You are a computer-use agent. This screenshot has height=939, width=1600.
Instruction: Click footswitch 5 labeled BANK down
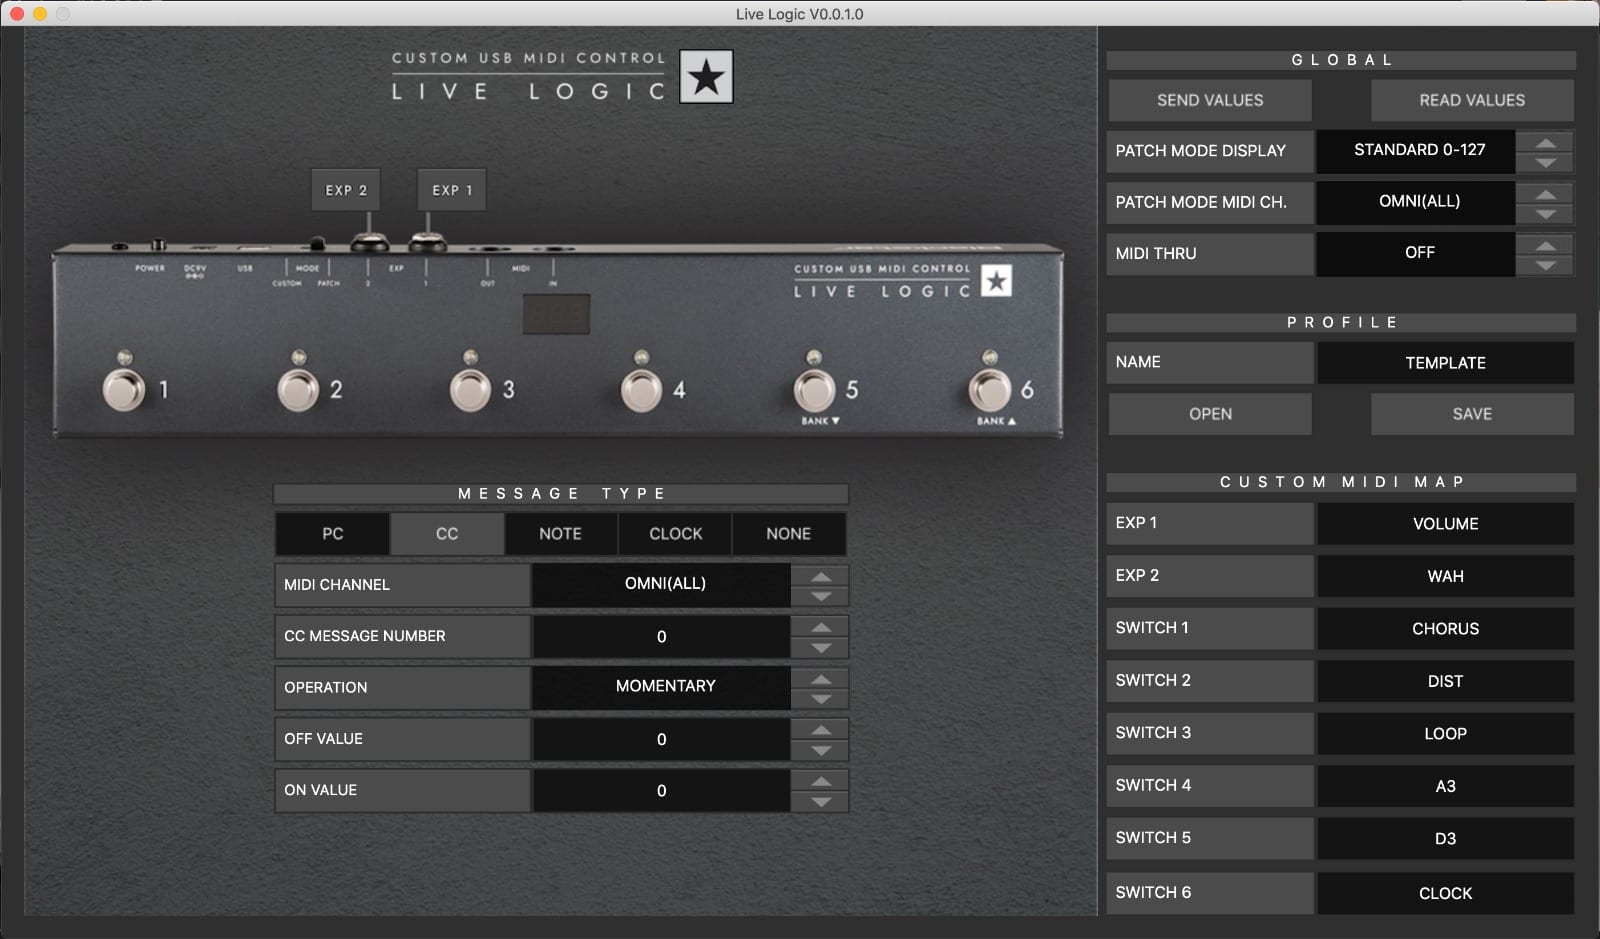[x=814, y=389]
